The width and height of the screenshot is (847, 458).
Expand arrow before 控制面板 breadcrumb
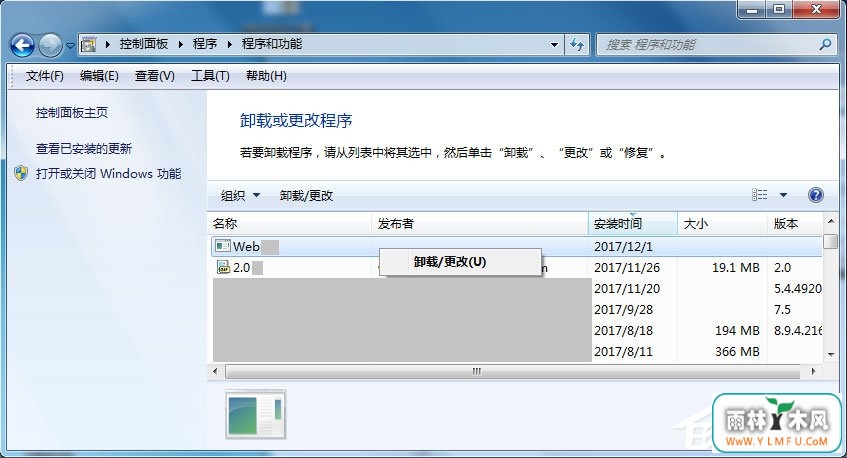point(107,45)
